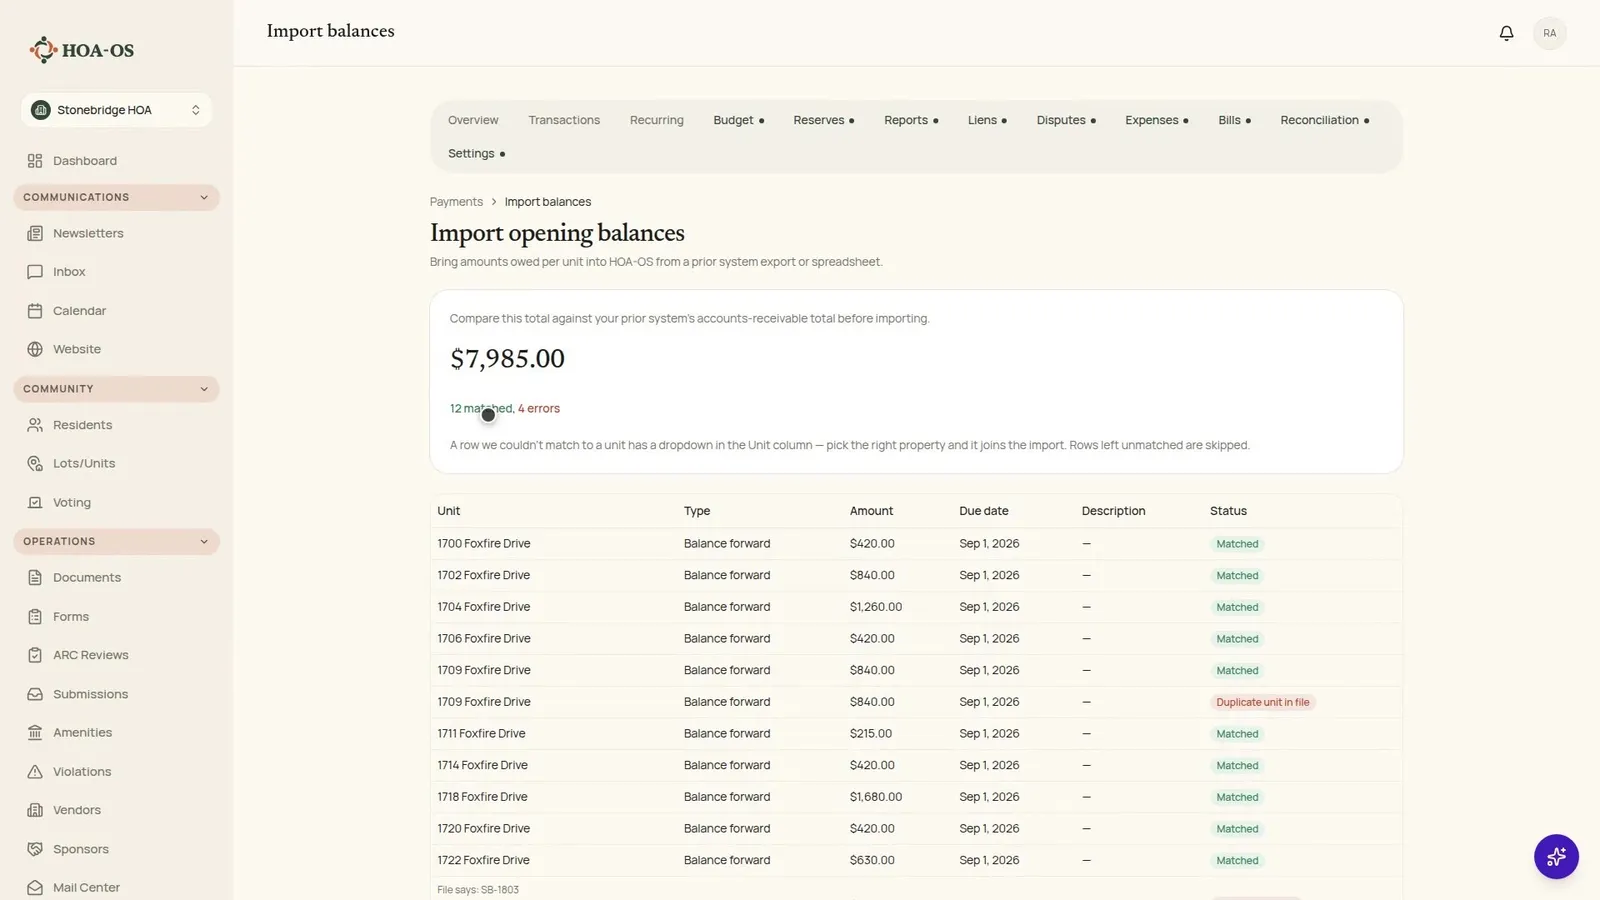Screen dimensions: 1600x900
Task: Click the Amount column header
Action: coord(871,511)
